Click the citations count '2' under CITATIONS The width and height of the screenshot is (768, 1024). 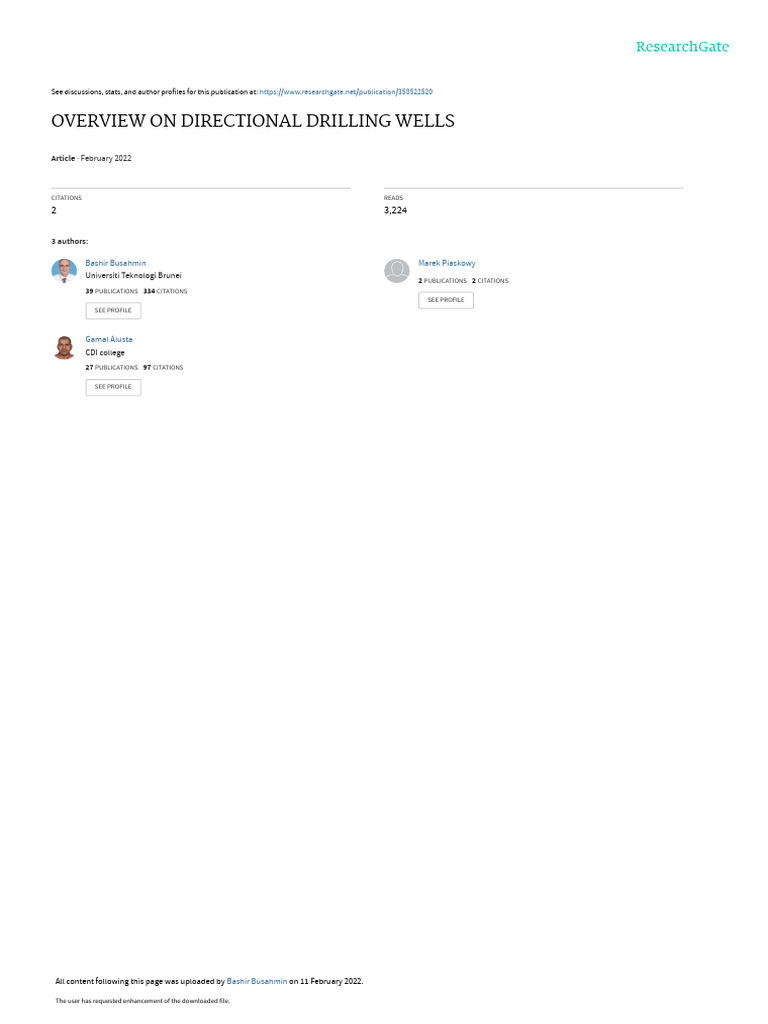click(x=54, y=210)
